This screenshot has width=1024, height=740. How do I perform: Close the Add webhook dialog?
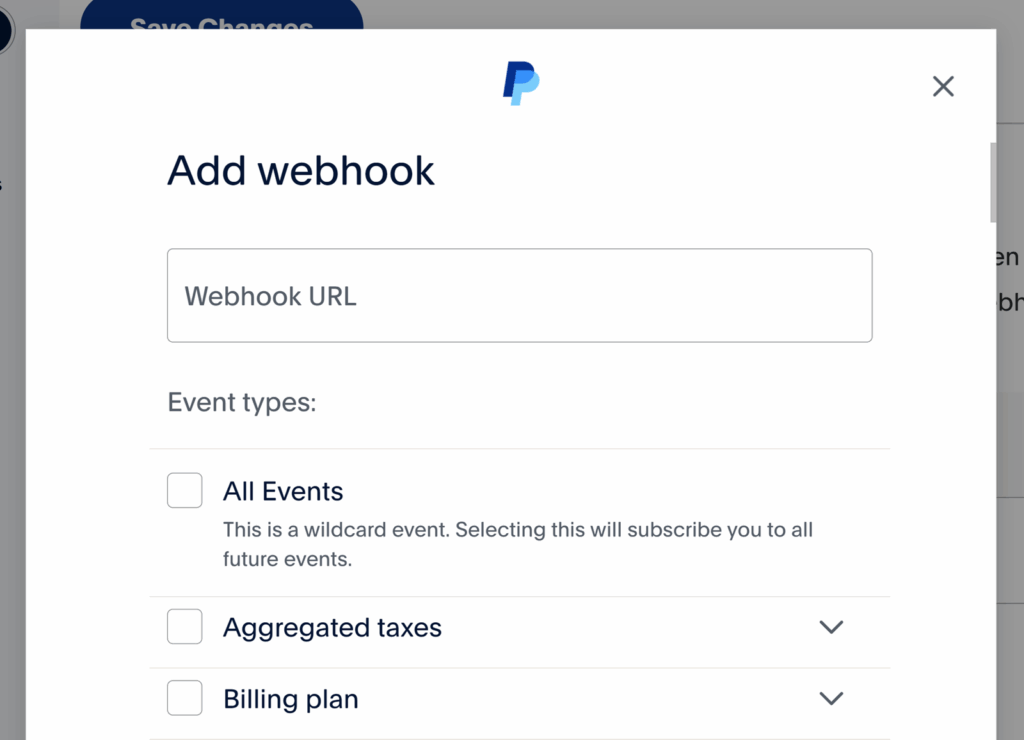pos(943,87)
